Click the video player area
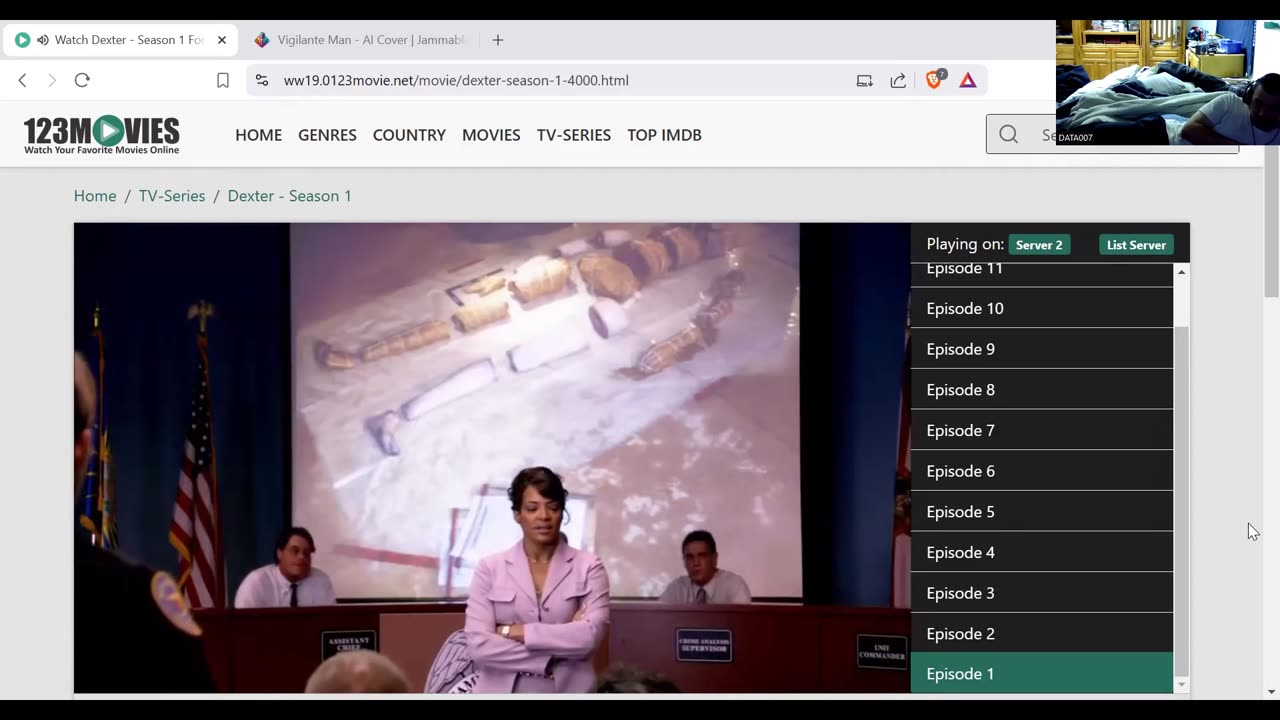This screenshot has width=1280, height=720. coord(492,458)
